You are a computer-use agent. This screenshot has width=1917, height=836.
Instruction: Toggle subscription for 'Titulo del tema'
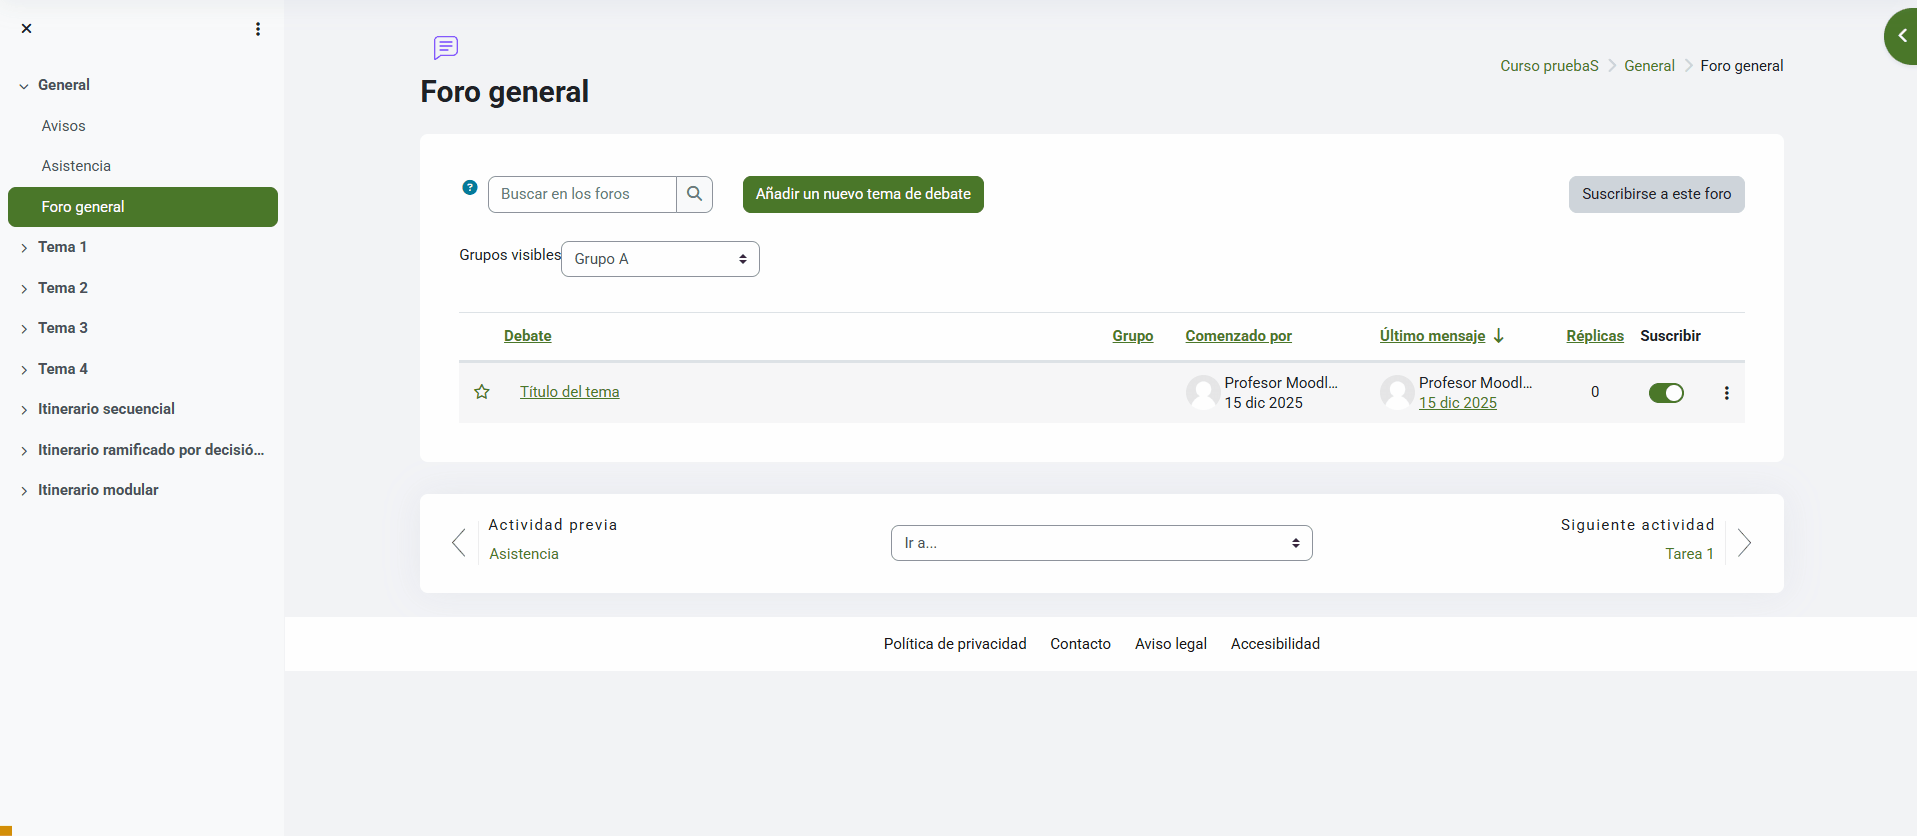coord(1666,393)
